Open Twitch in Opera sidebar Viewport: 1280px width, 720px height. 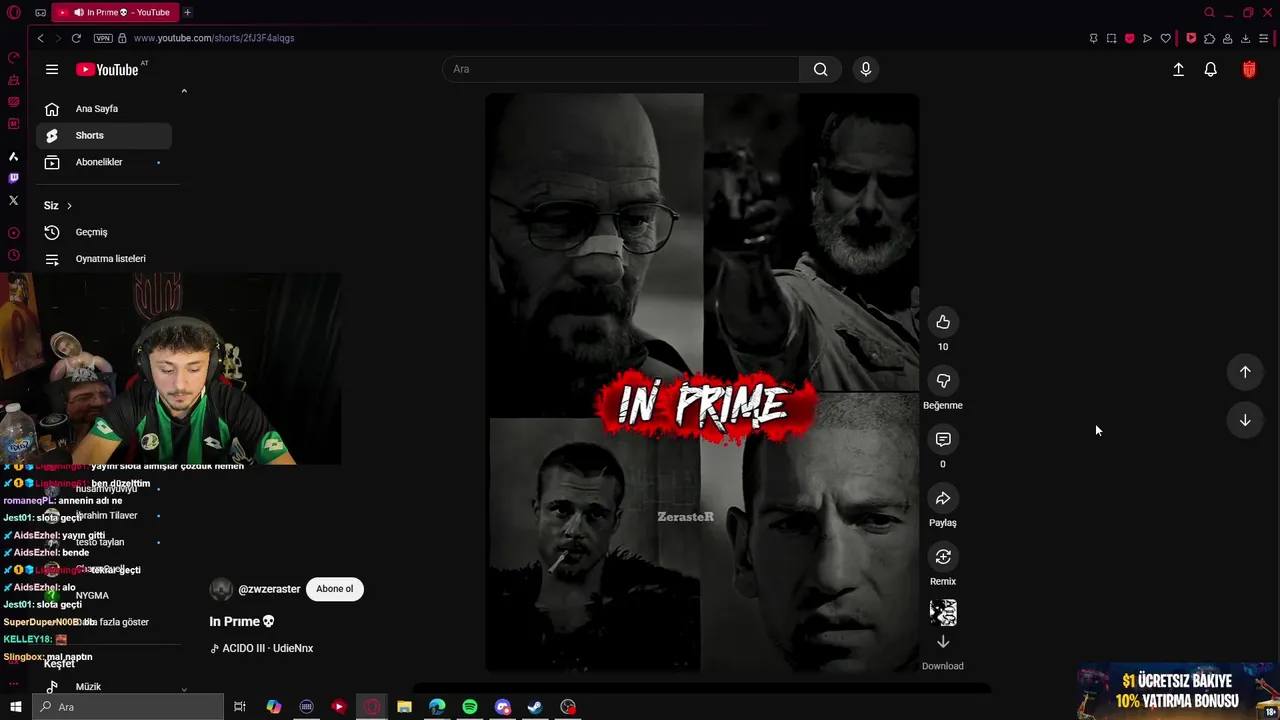click(13, 178)
